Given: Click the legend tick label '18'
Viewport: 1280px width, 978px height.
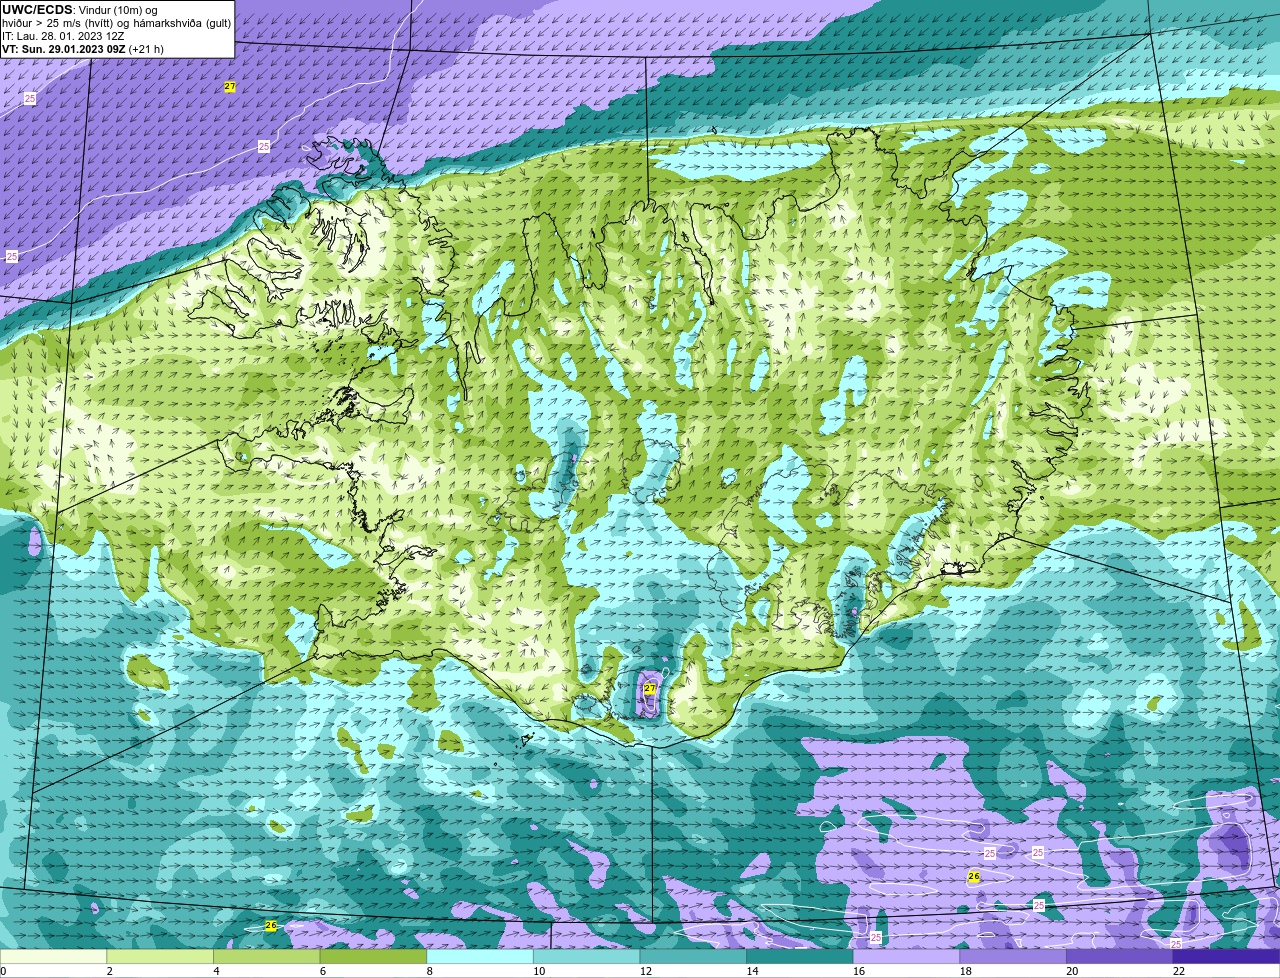Looking at the screenshot, I should 965,971.
